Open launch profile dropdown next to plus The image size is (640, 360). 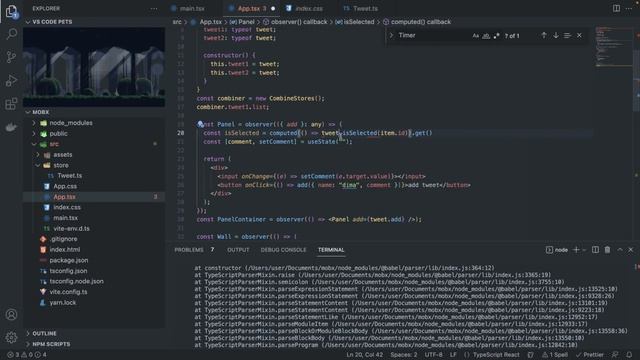(x=584, y=250)
